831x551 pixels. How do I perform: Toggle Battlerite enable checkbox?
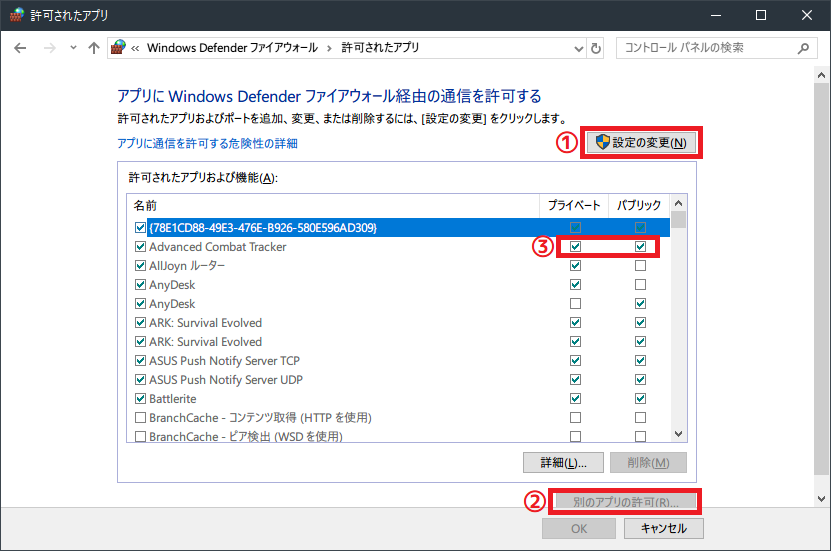point(140,399)
